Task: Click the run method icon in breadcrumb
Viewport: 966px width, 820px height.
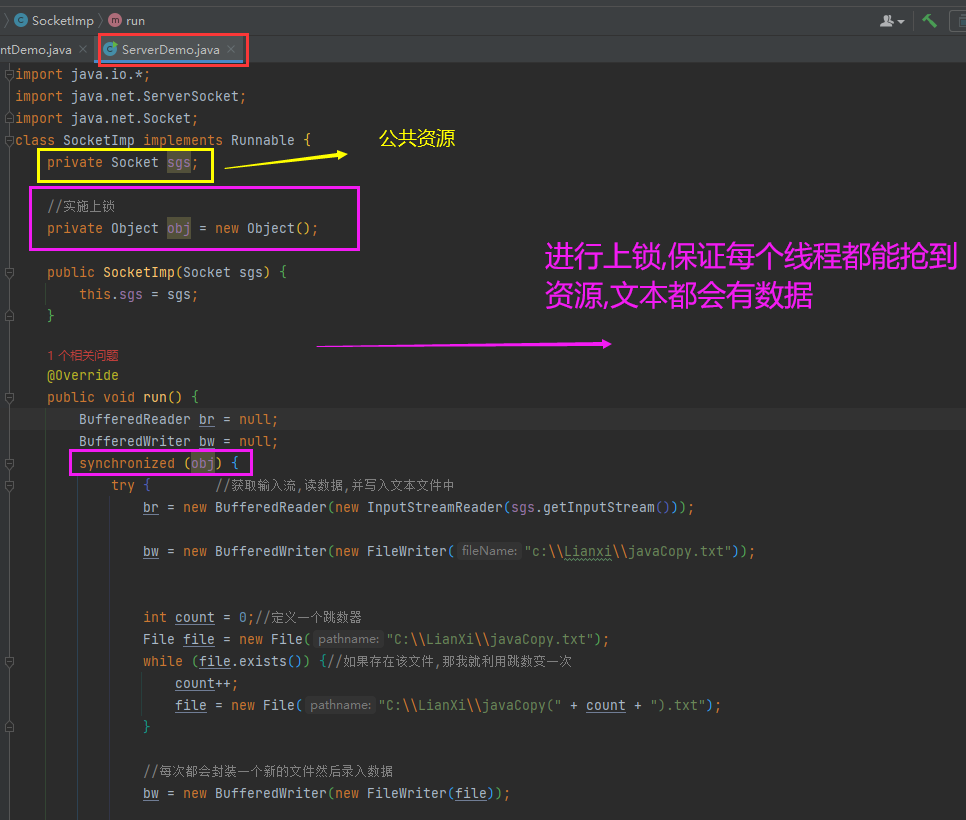Action: coord(115,20)
